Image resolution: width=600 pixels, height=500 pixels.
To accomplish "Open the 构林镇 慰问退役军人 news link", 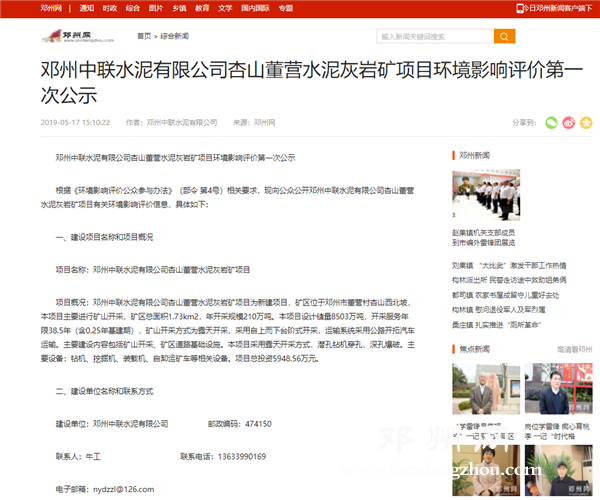I will (x=499, y=309).
